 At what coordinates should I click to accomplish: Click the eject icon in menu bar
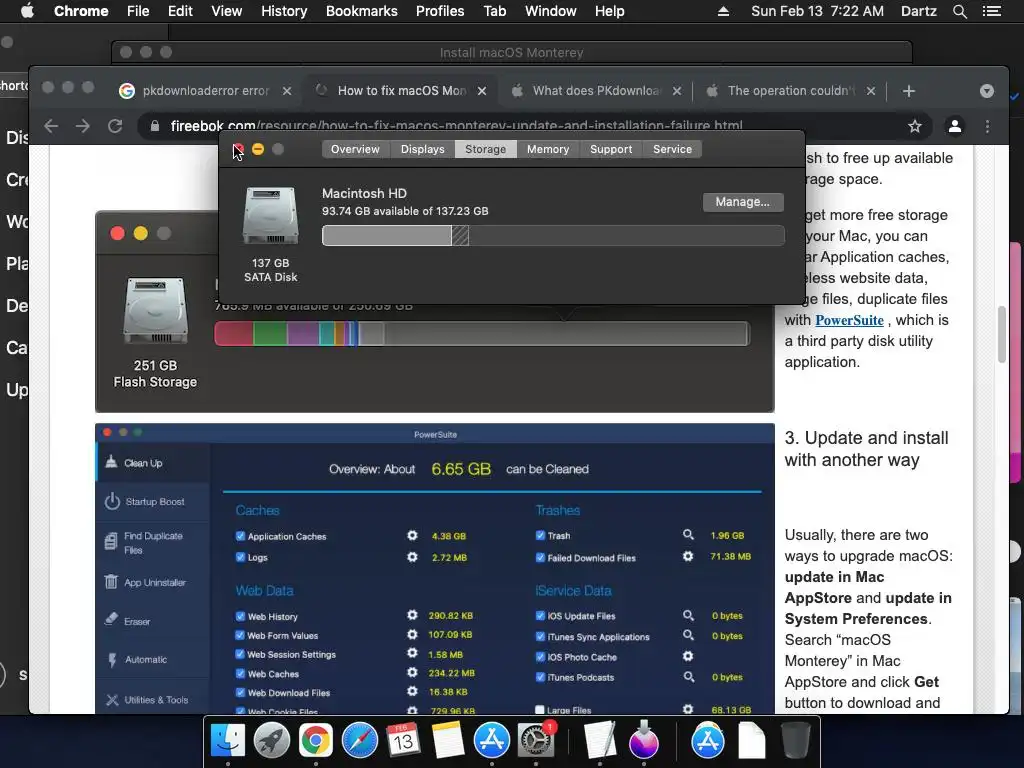coord(723,11)
